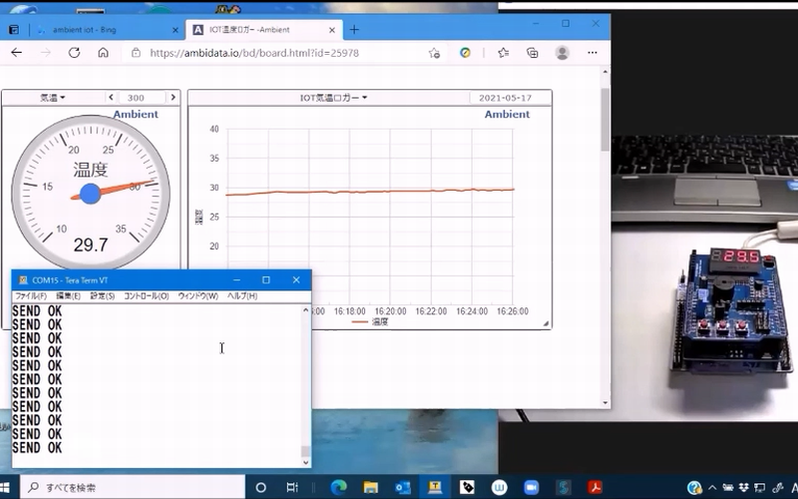Open Microsoft Edge from taskbar
798x499 pixels.
pyautogui.click(x=337, y=487)
